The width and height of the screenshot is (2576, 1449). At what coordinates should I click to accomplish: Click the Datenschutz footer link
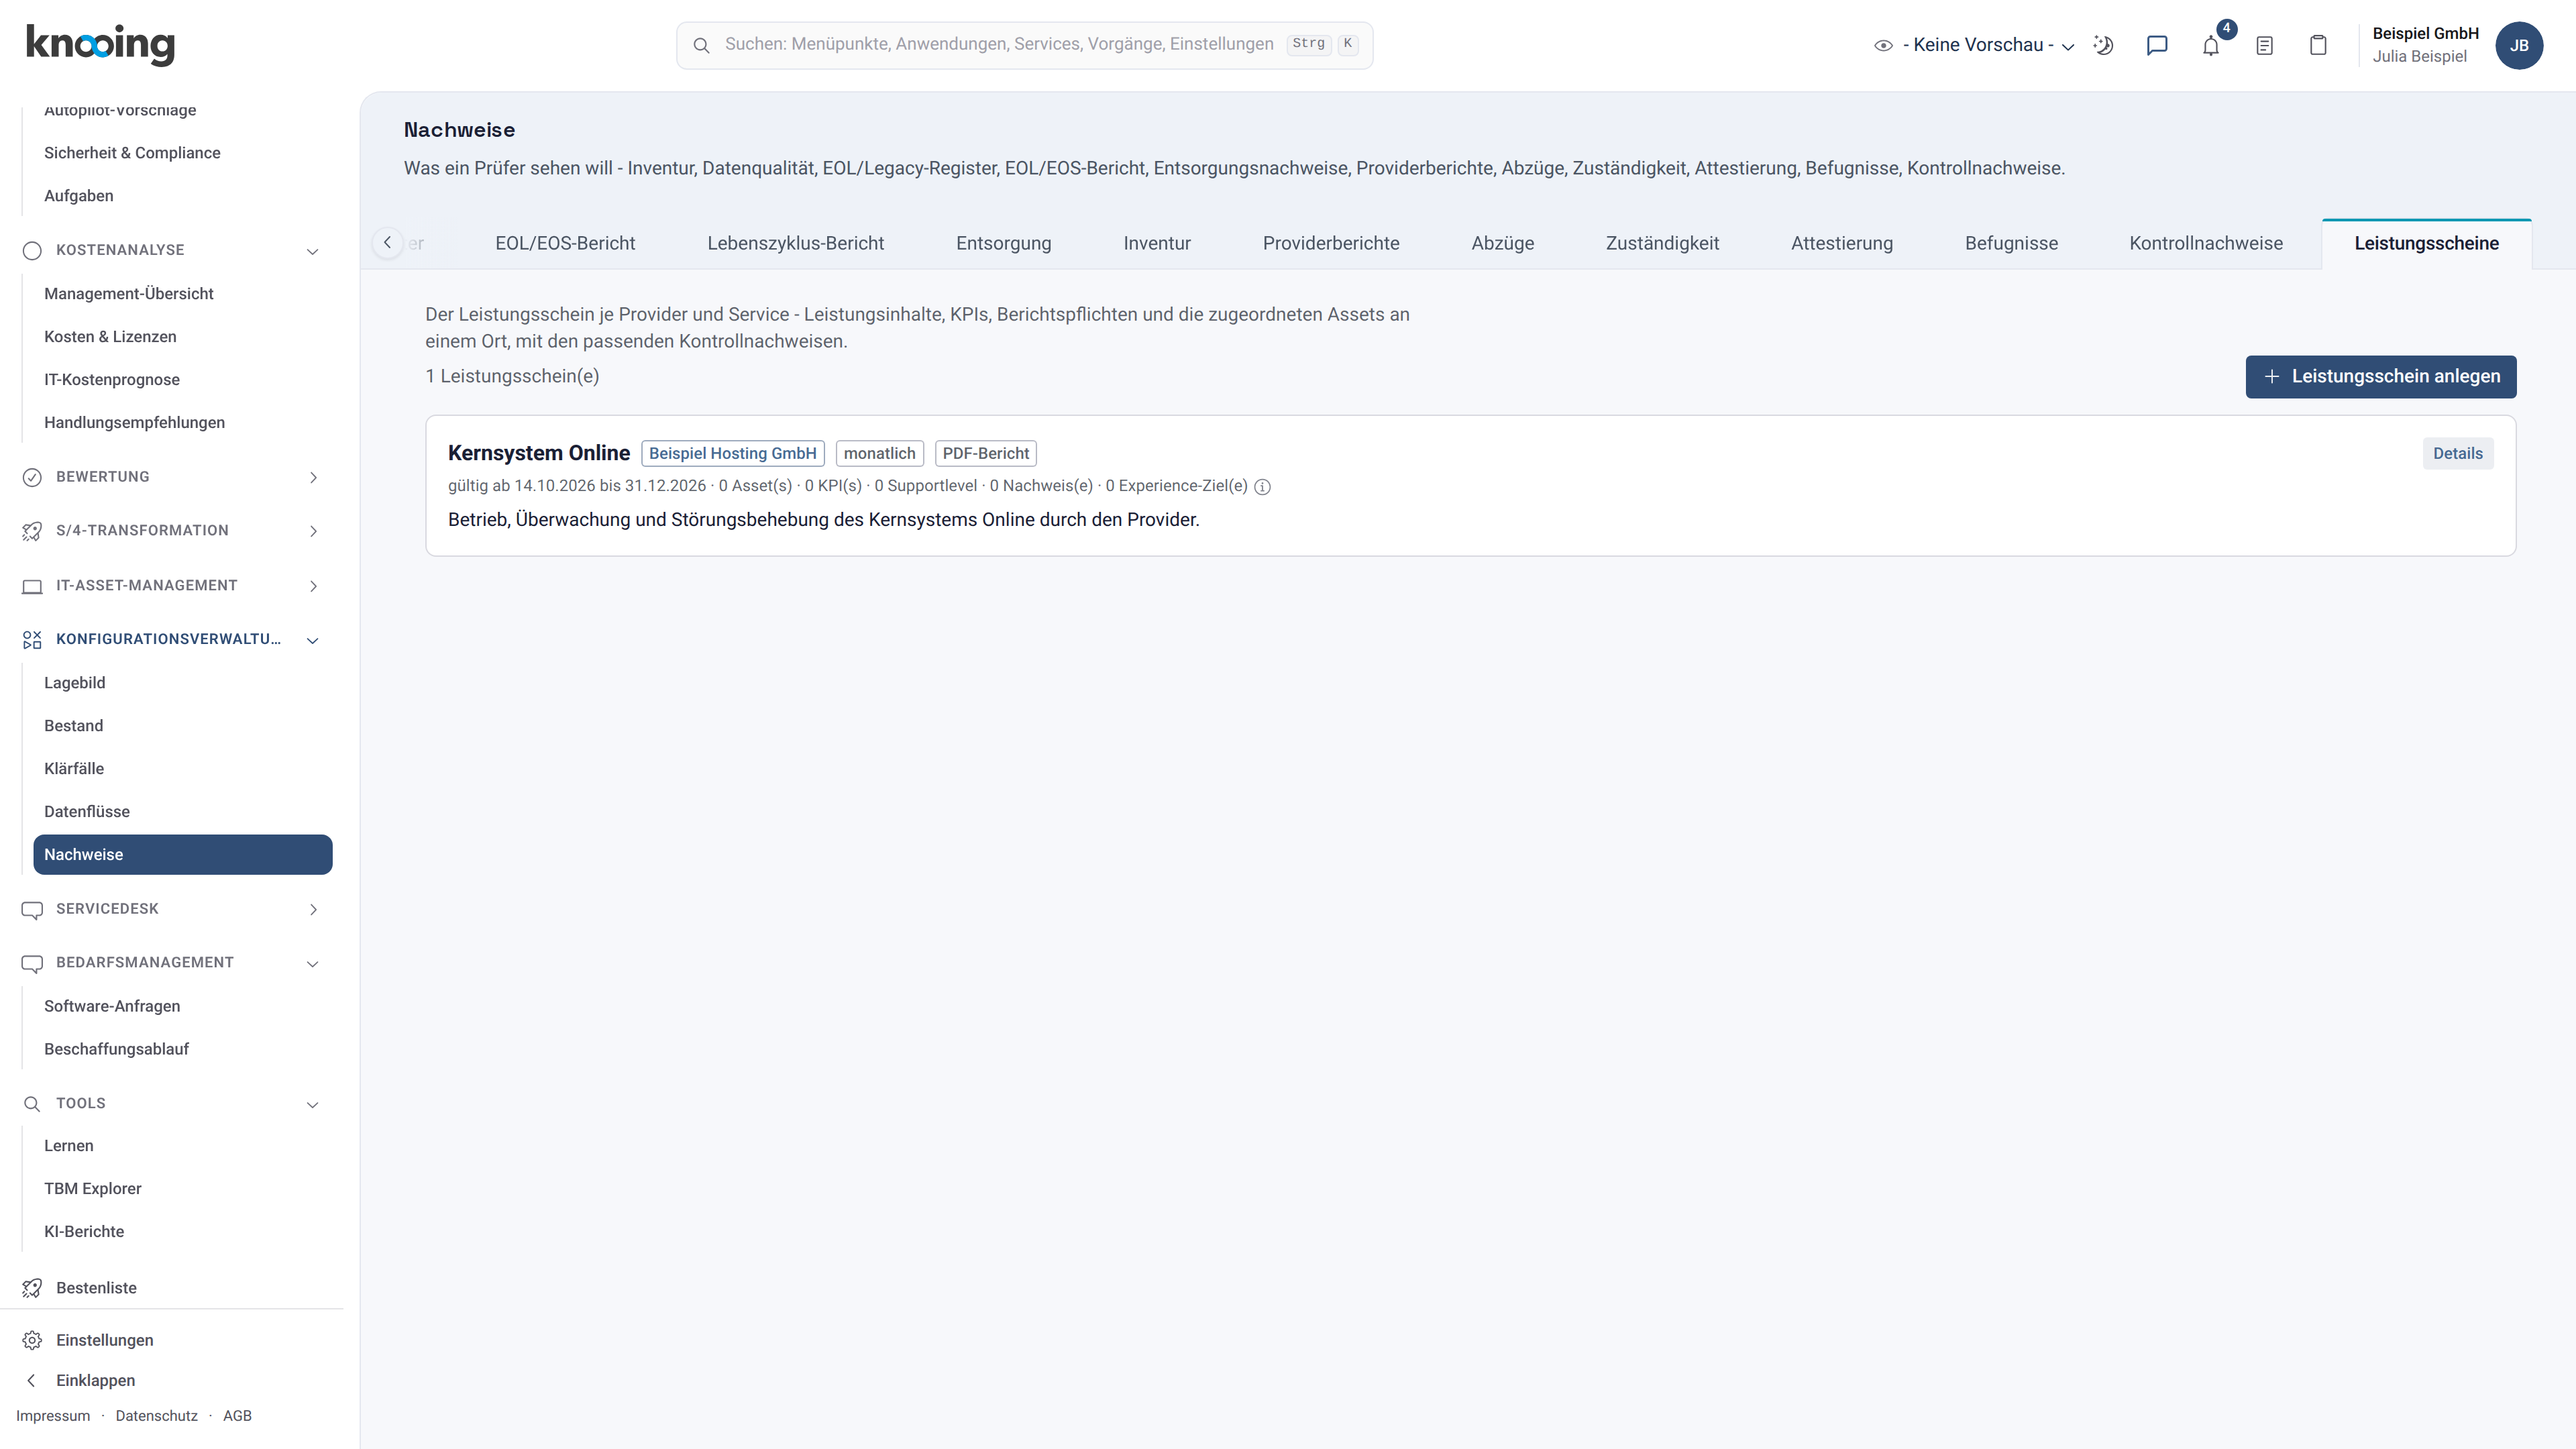point(156,1416)
